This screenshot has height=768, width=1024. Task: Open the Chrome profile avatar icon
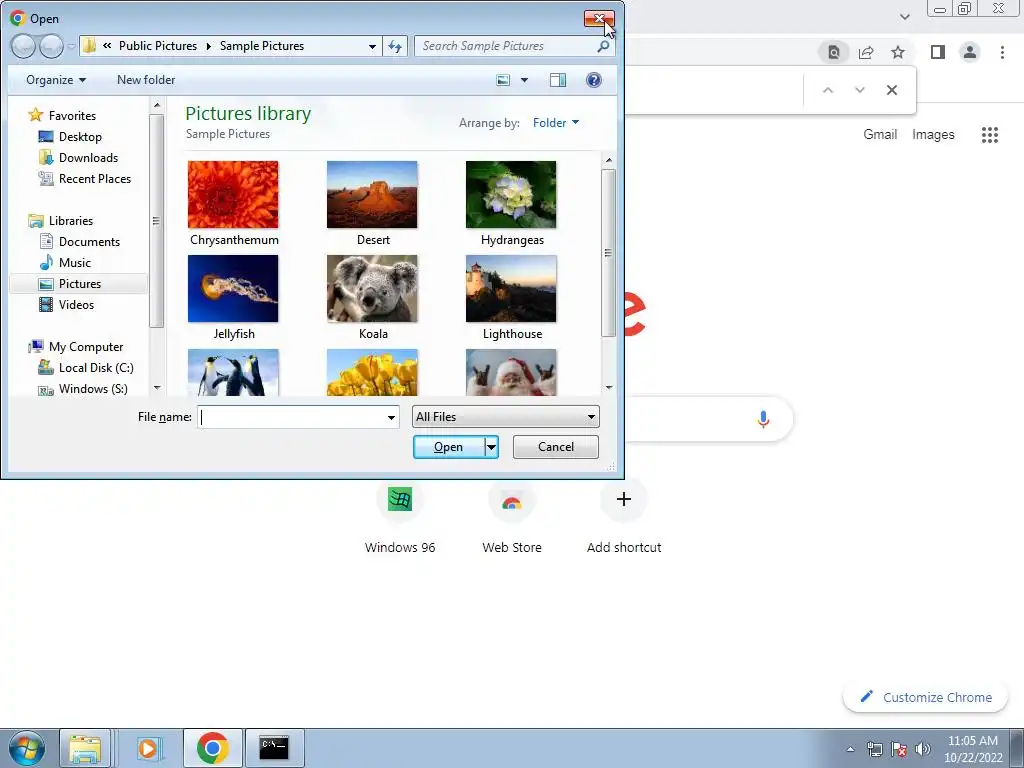970,52
